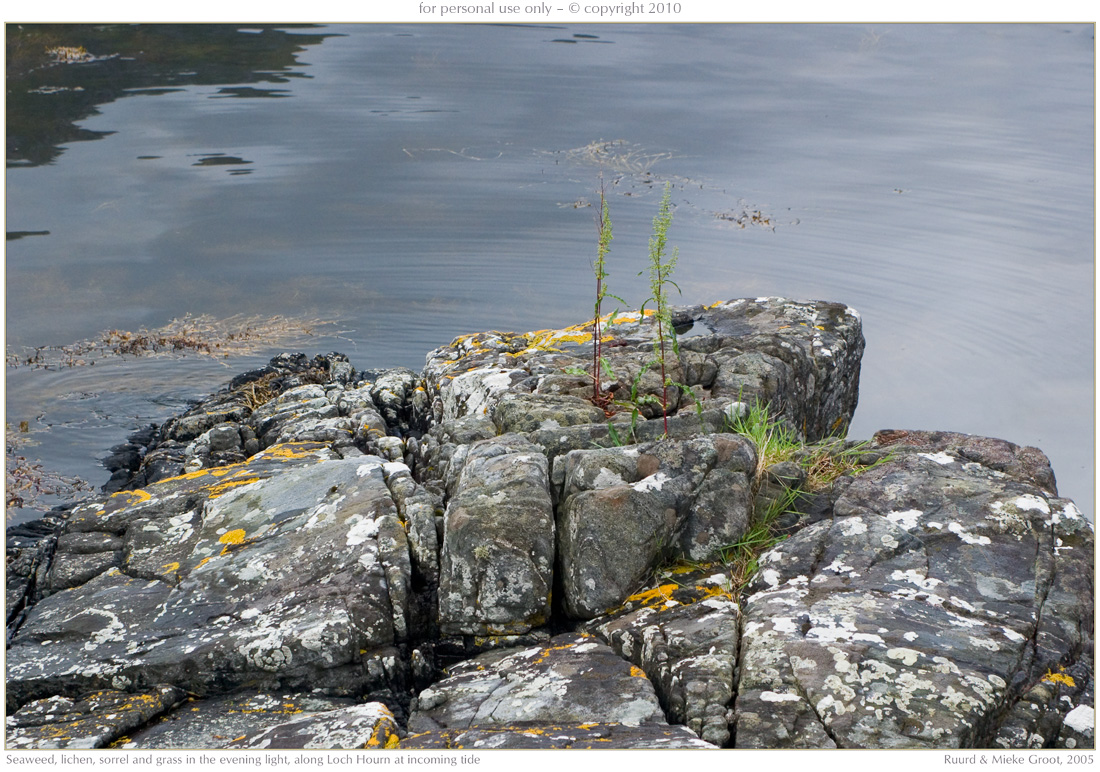This screenshot has width=1100, height=772.
Task: Click the caption 'Seaweed, lichen, sorrel and grass in the evening light, along Loch Hourn at incoming tide'
Action: tap(243, 759)
